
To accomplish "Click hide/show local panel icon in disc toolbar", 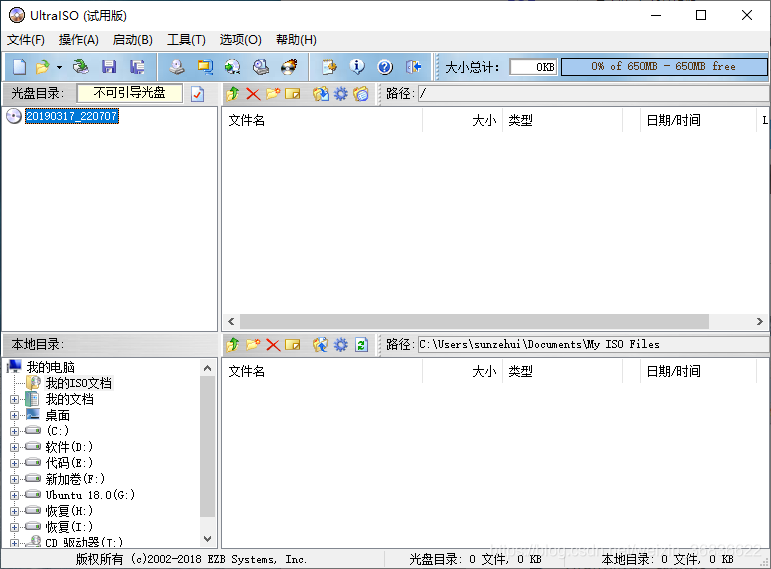I will (361, 93).
